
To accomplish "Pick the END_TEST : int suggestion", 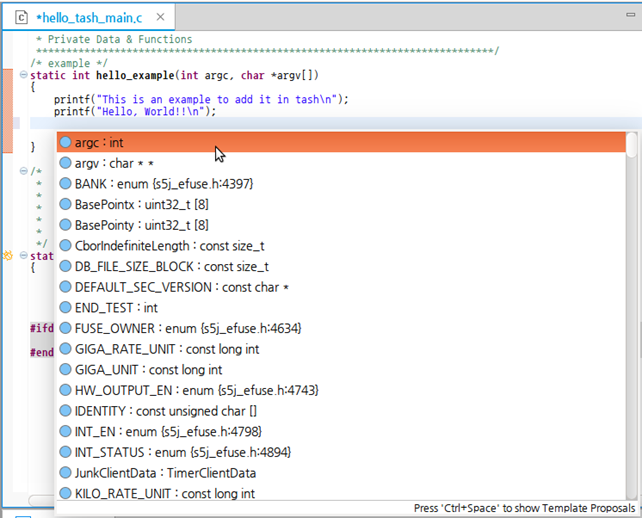I will click(116, 307).
